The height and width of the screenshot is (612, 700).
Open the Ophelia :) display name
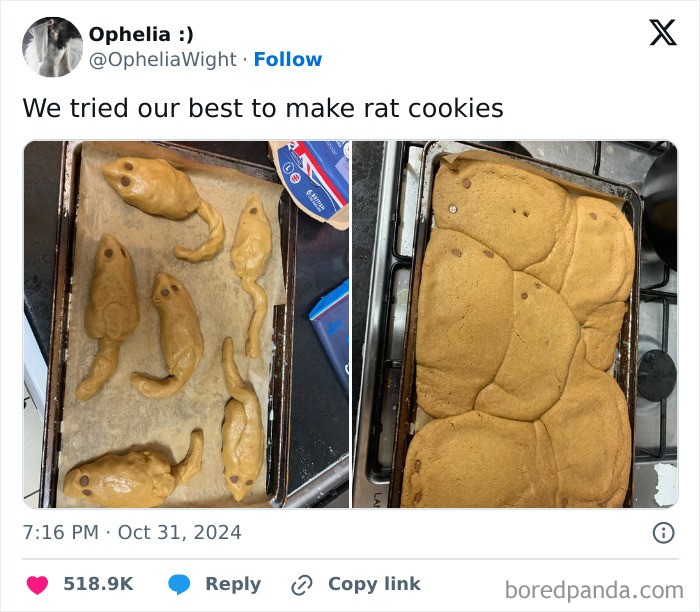tap(141, 34)
